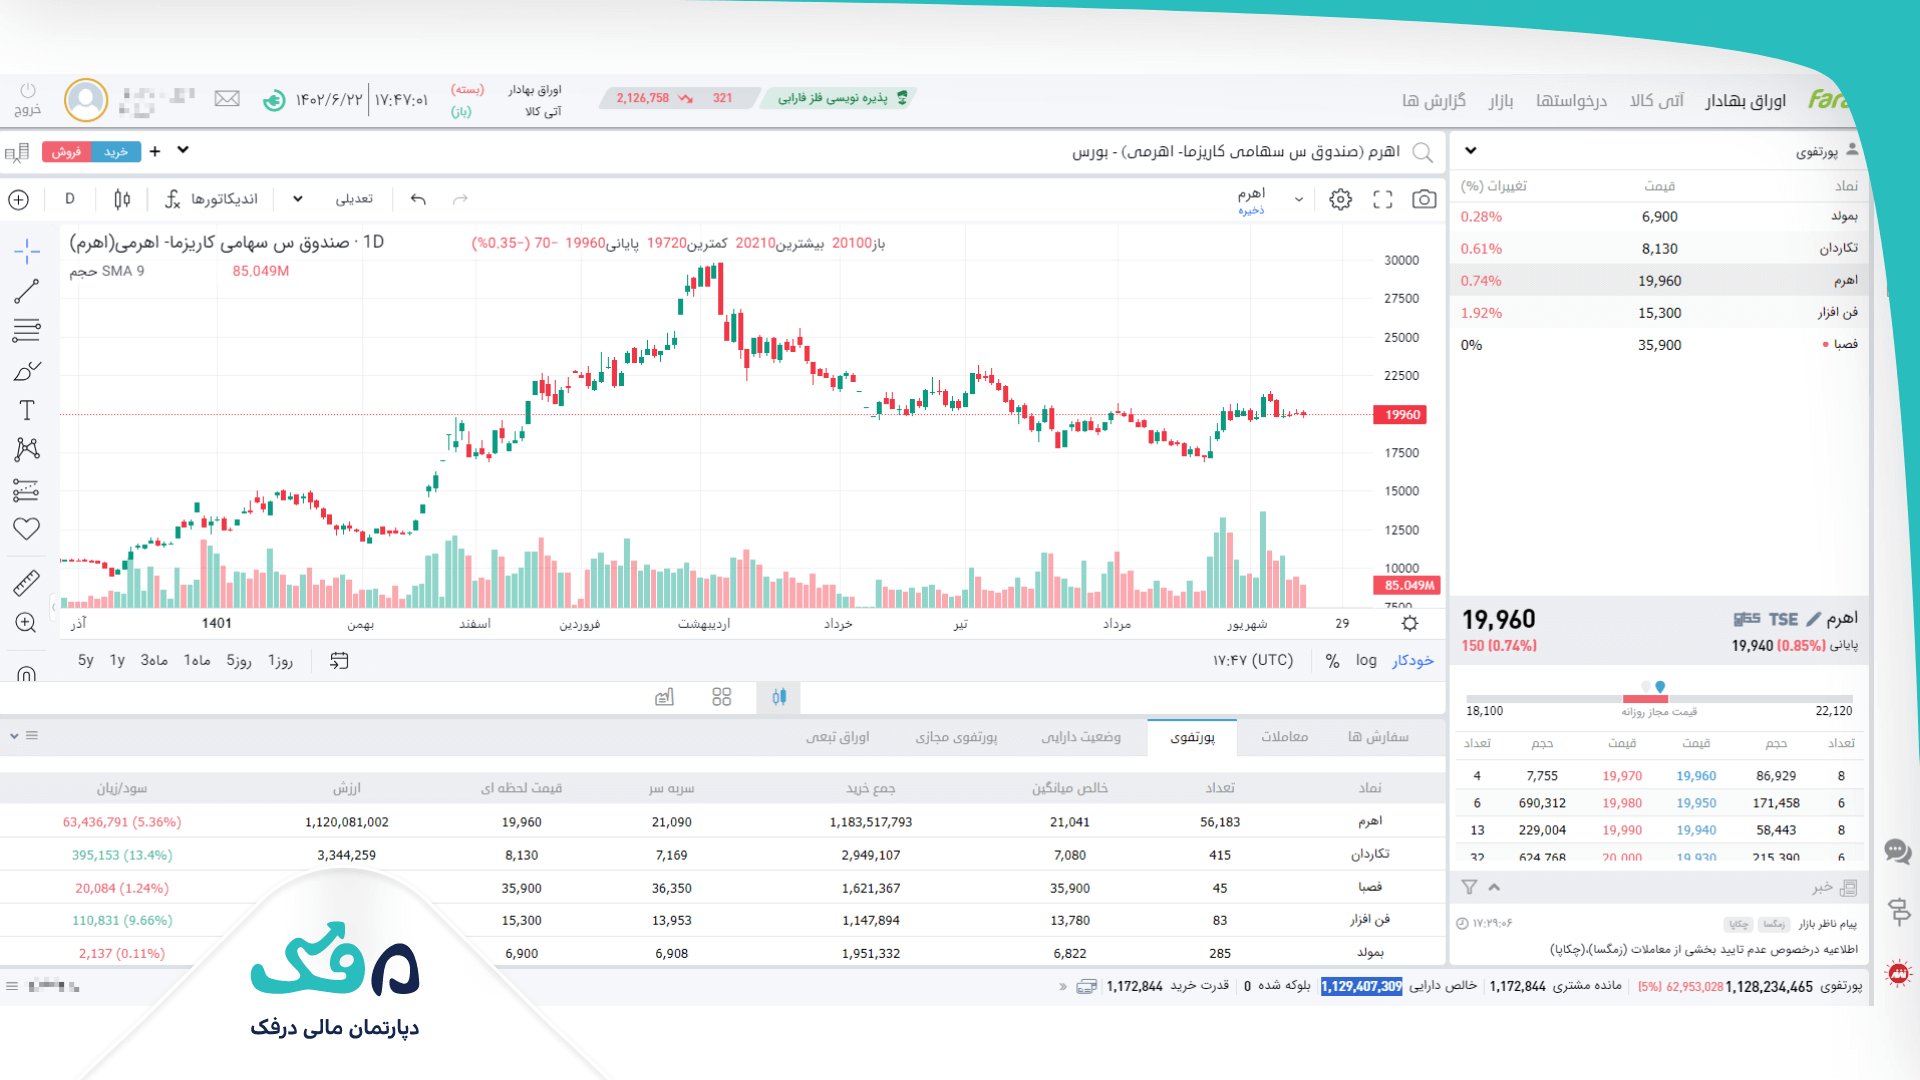Screen dimensions: 1920x1080
Task: Open the chat support bubble icon
Action: coord(1897,851)
